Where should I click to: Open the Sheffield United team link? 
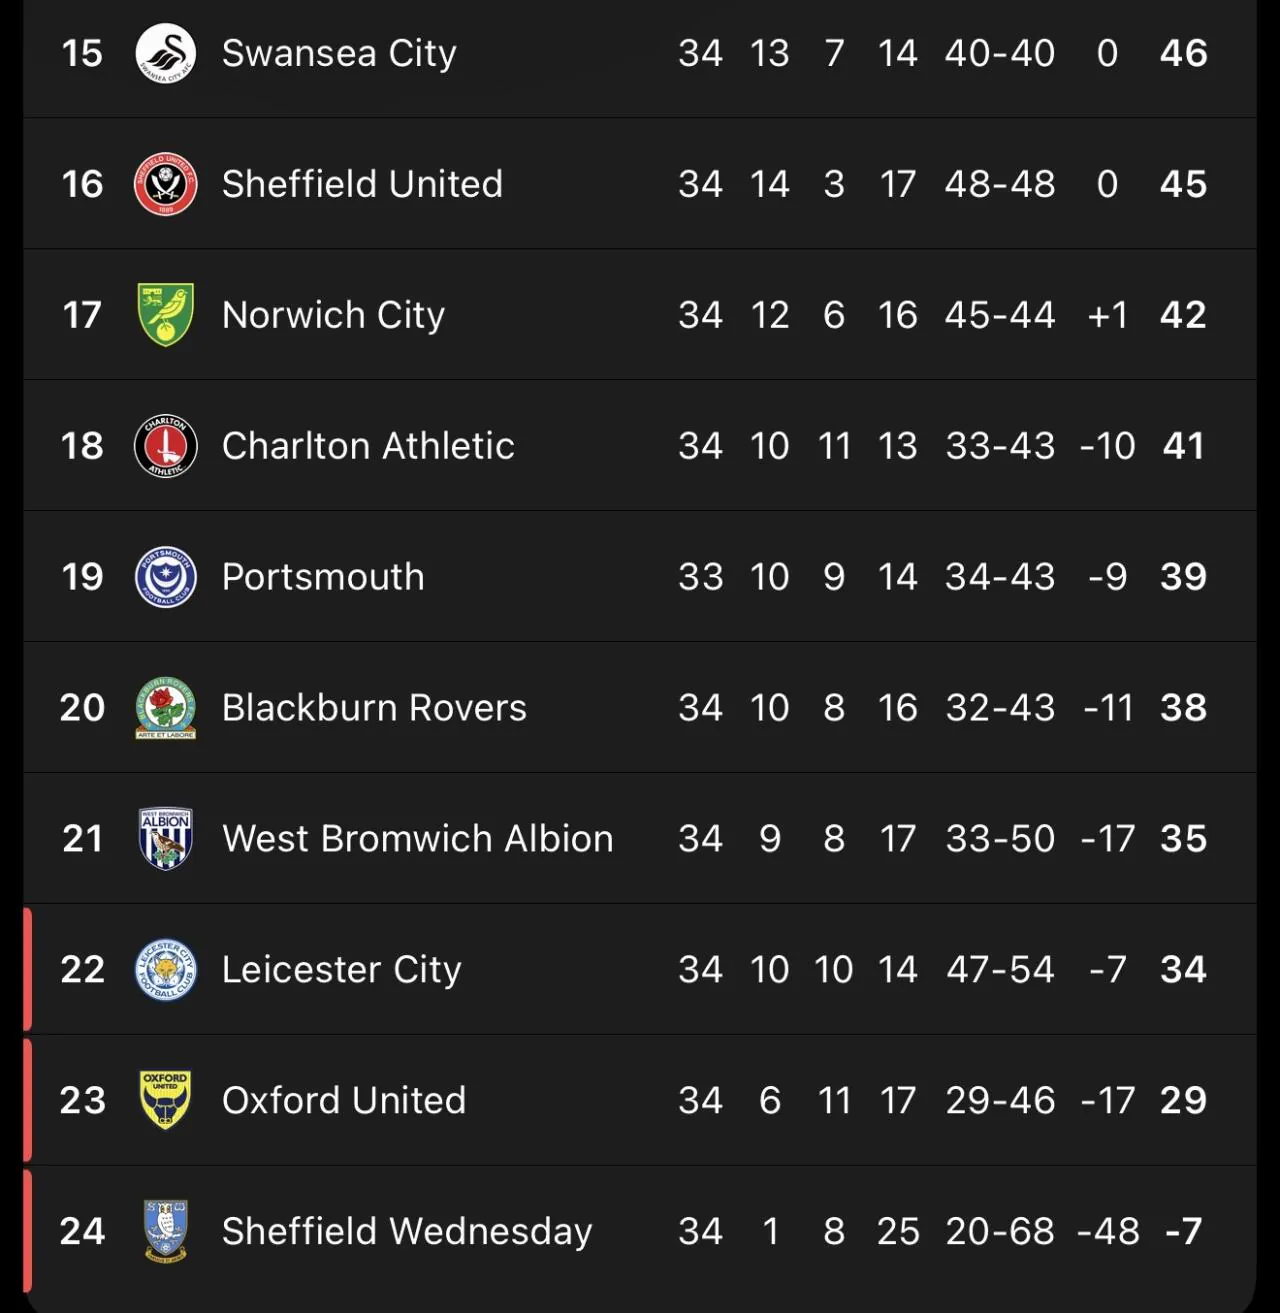(362, 184)
